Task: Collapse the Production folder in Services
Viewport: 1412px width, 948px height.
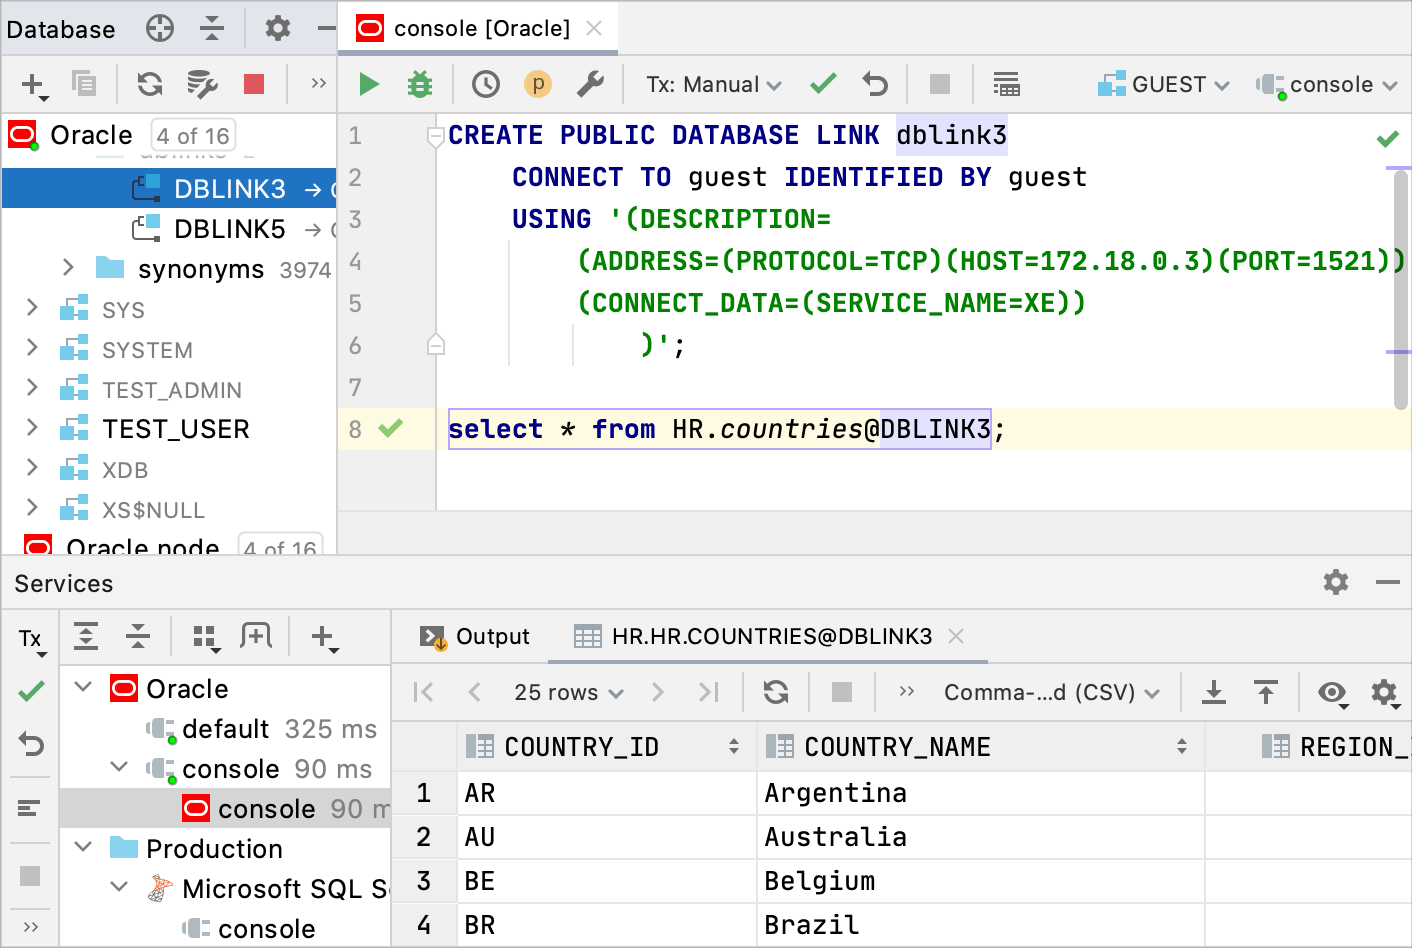Action: (x=84, y=848)
